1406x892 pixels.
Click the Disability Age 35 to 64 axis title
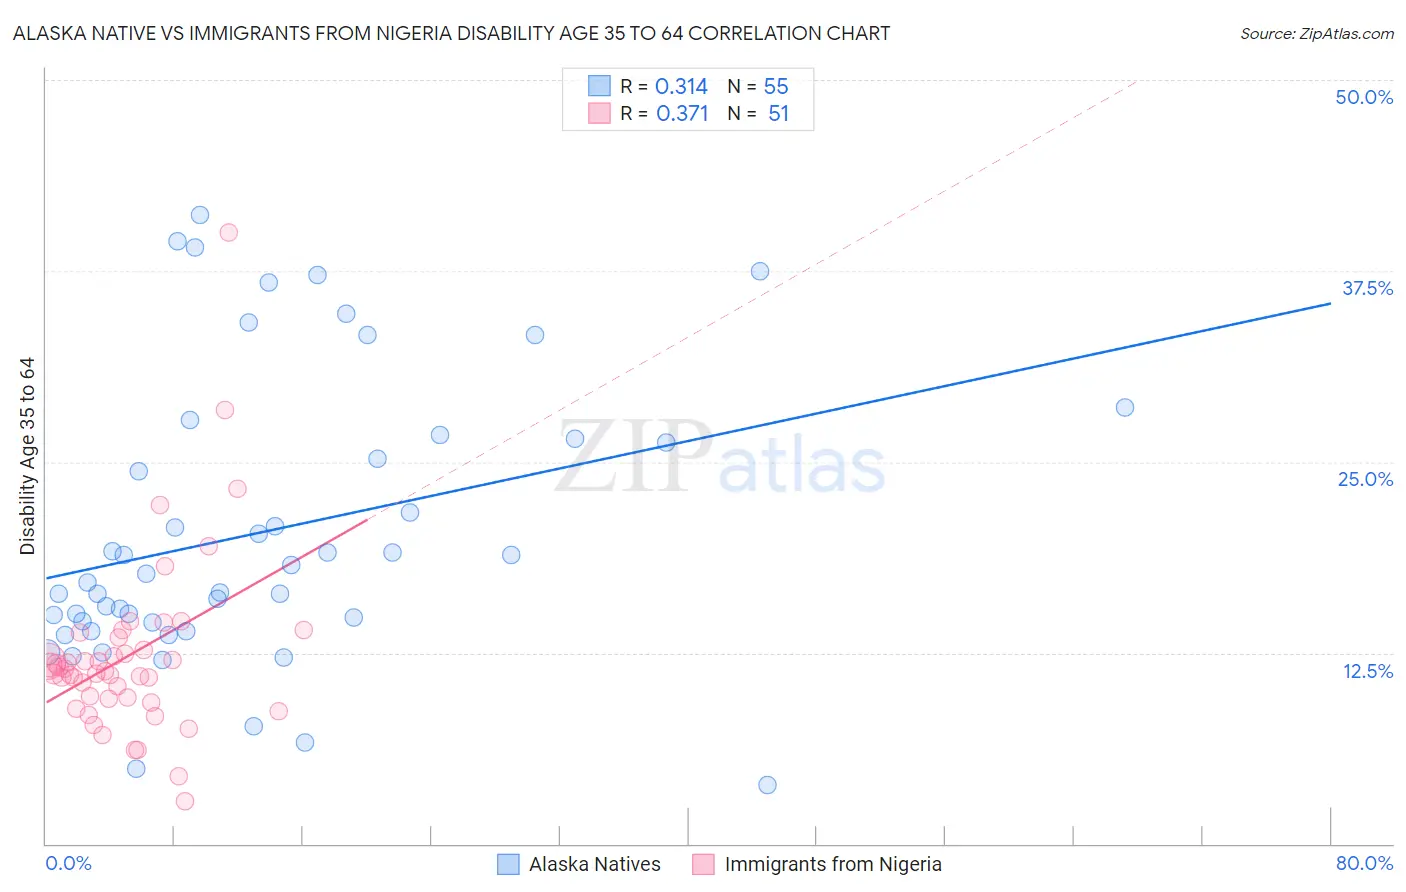click(x=27, y=456)
